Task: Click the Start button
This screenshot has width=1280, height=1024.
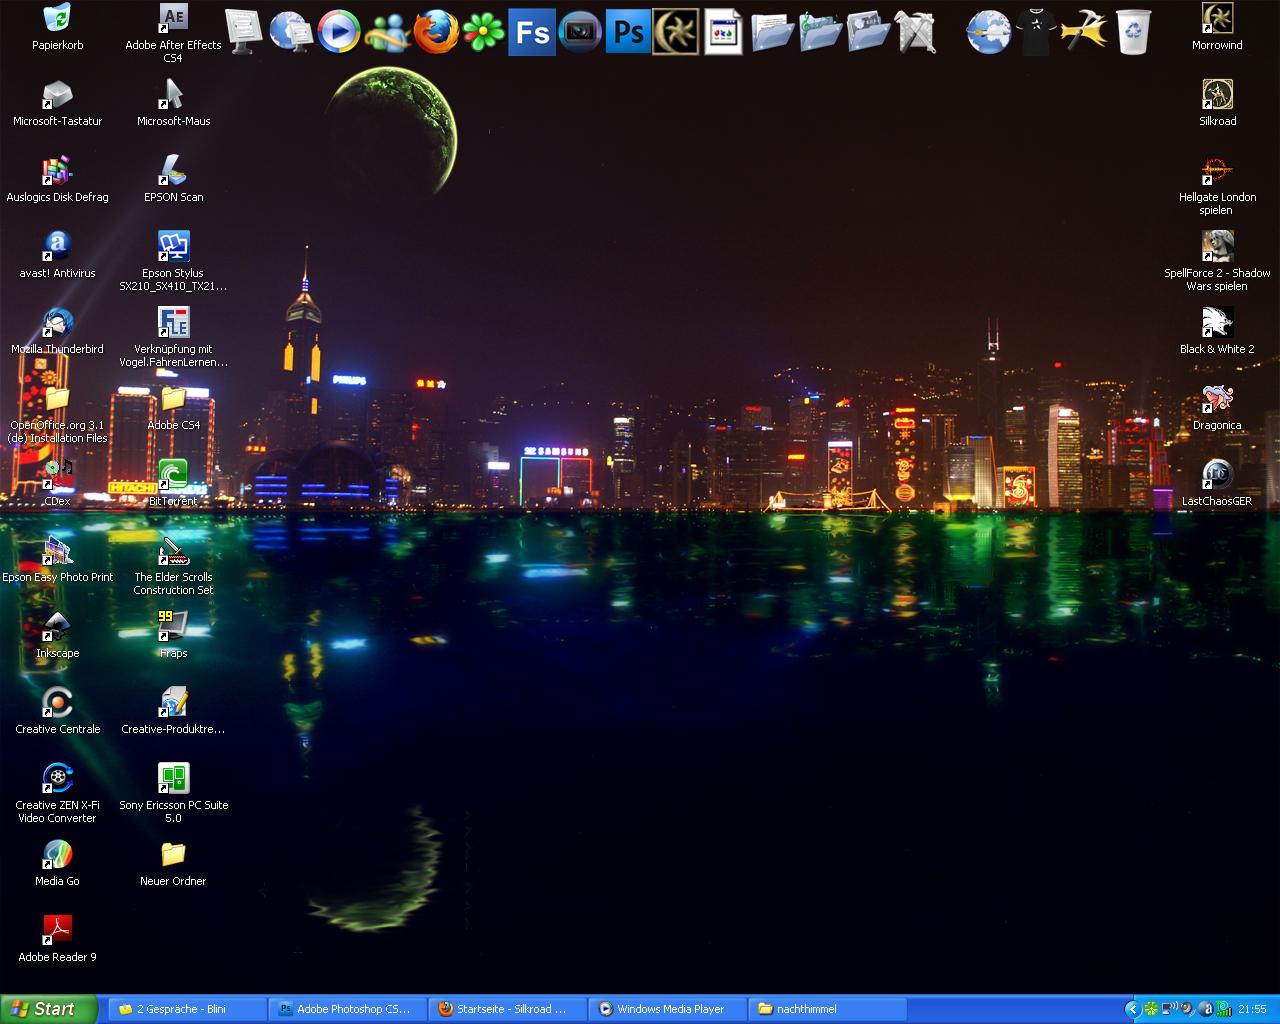Action: click(48, 1009)
